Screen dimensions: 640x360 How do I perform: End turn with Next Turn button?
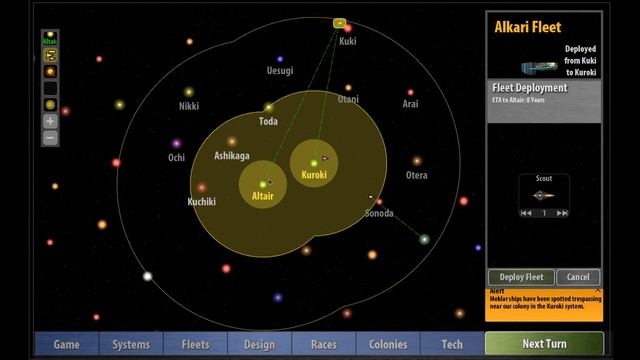coord(544,344)
